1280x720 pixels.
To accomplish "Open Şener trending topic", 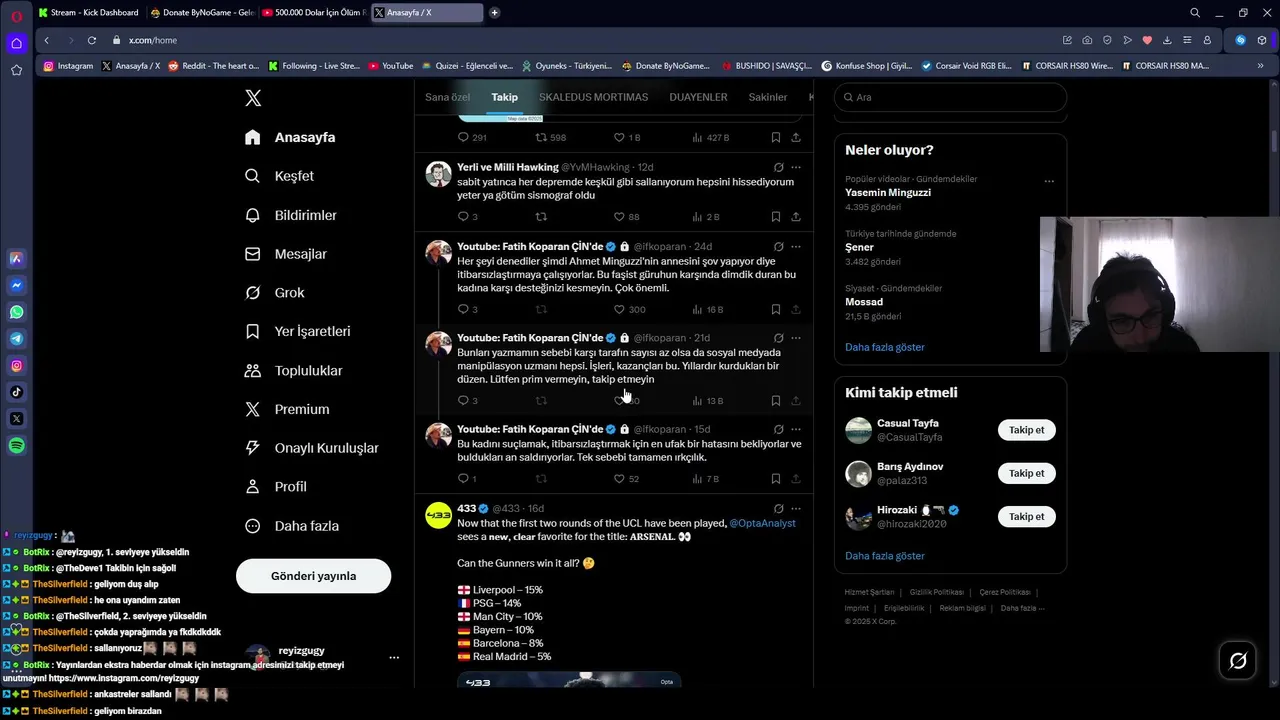I will pyautogui.click(x=859, y=247).
